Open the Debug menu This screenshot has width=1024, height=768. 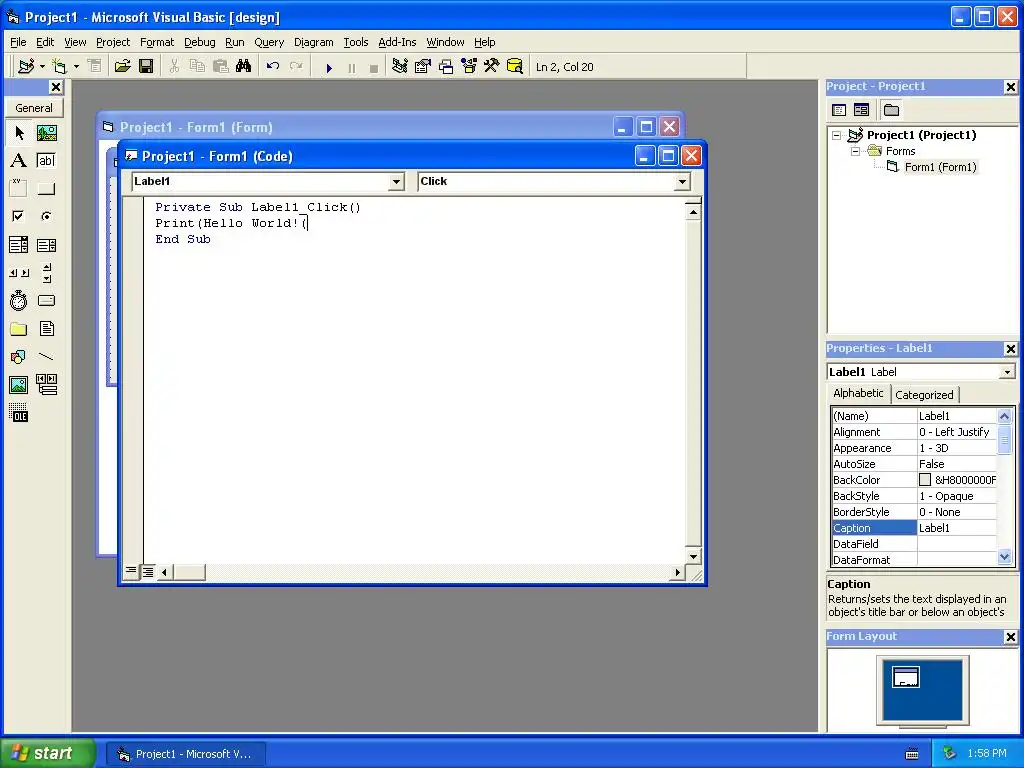coord(200,42)
